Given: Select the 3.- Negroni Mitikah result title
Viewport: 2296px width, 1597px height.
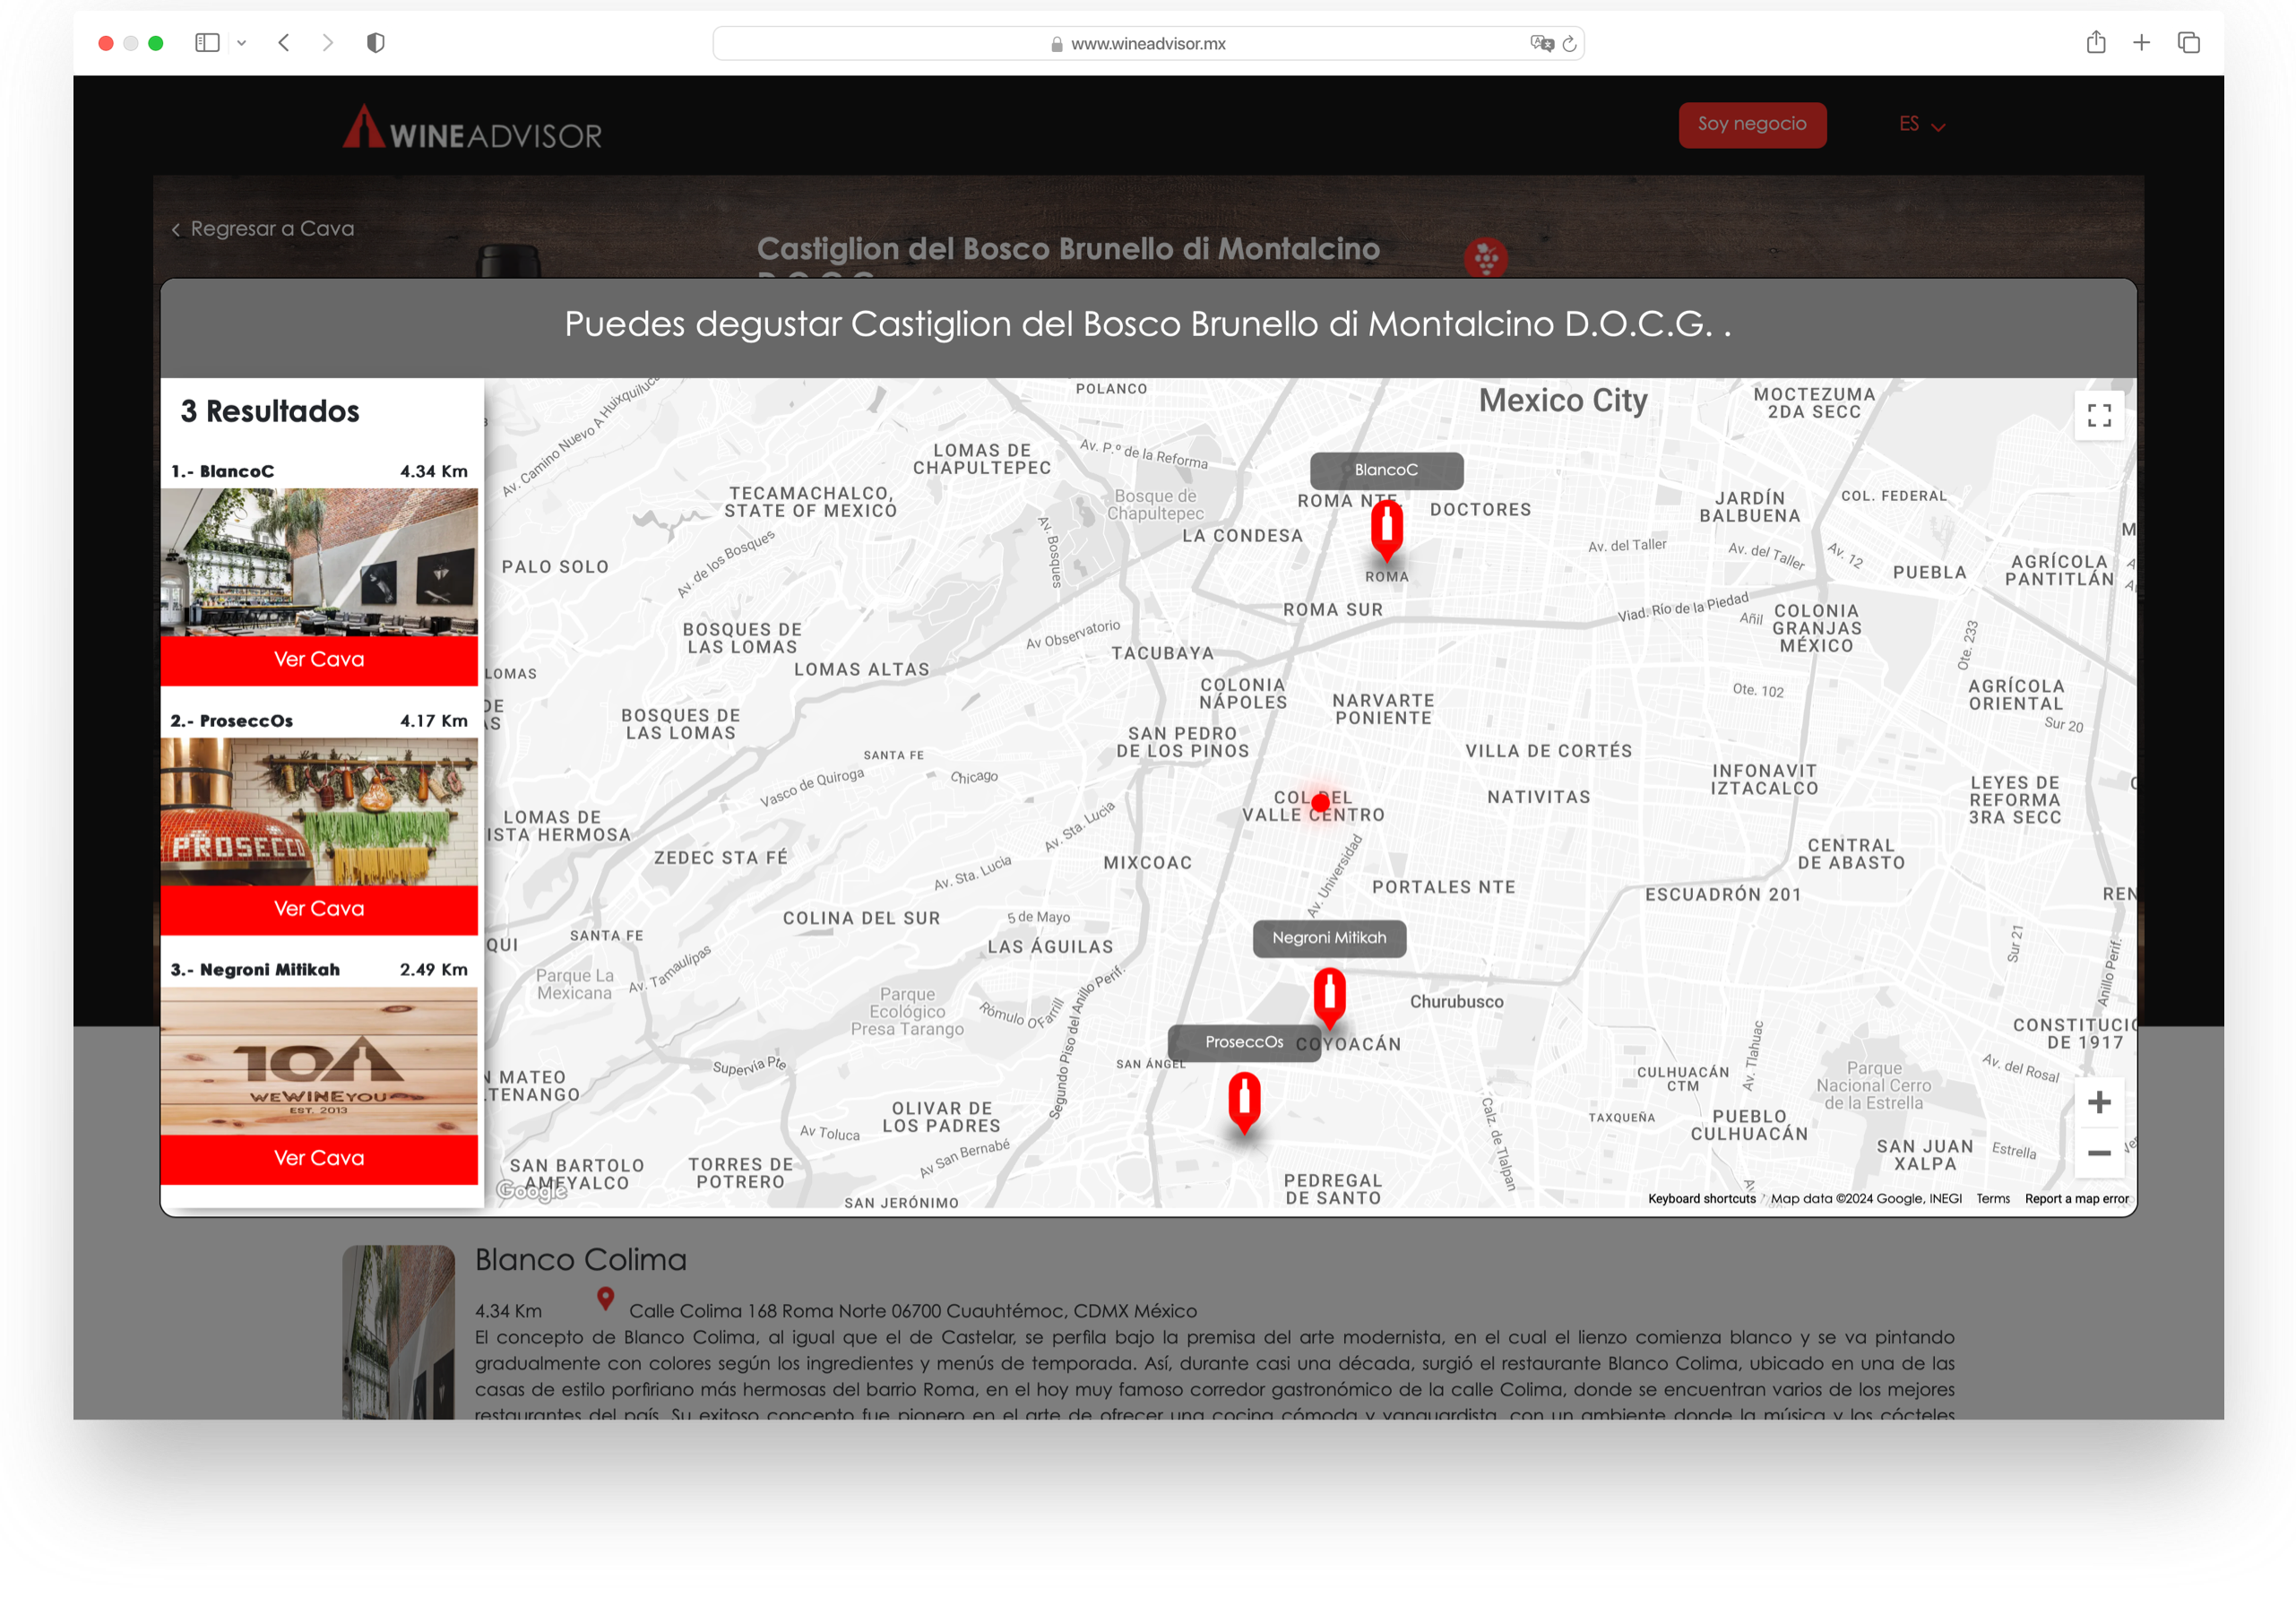Looking at the screenshot, I should [255, 970].
